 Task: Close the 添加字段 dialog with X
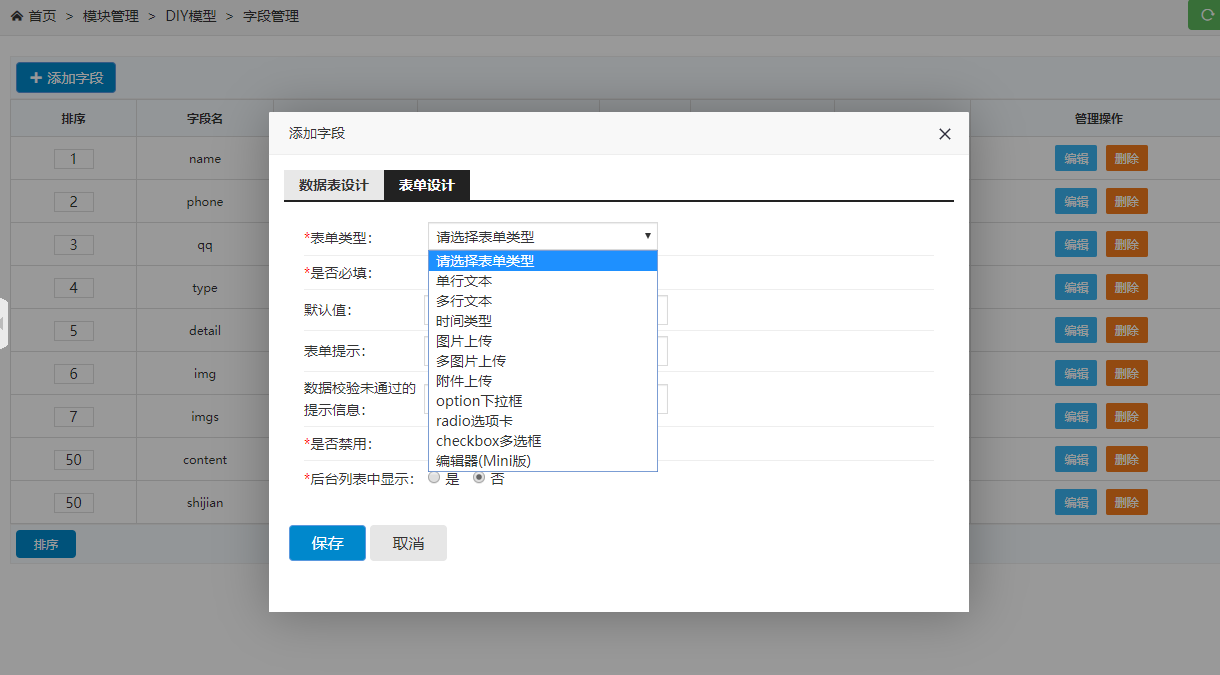[944, 134]
